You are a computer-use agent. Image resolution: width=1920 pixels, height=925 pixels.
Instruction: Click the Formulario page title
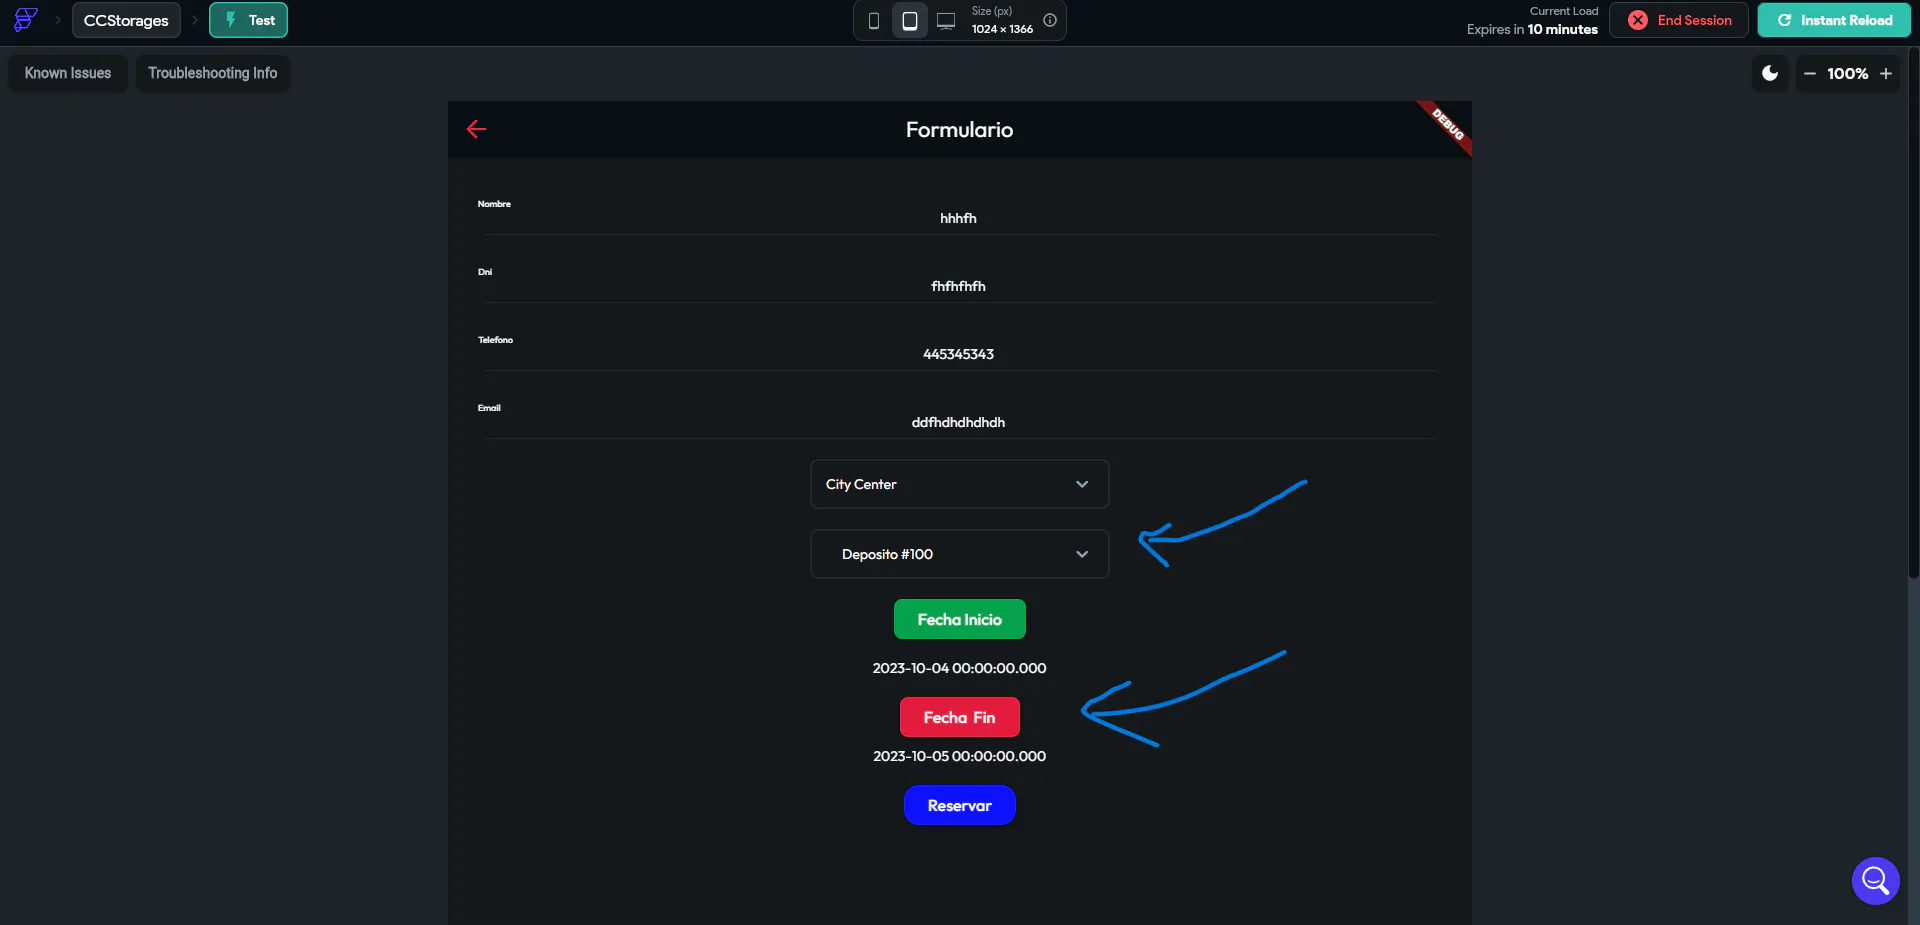click(x=959, y=129)
